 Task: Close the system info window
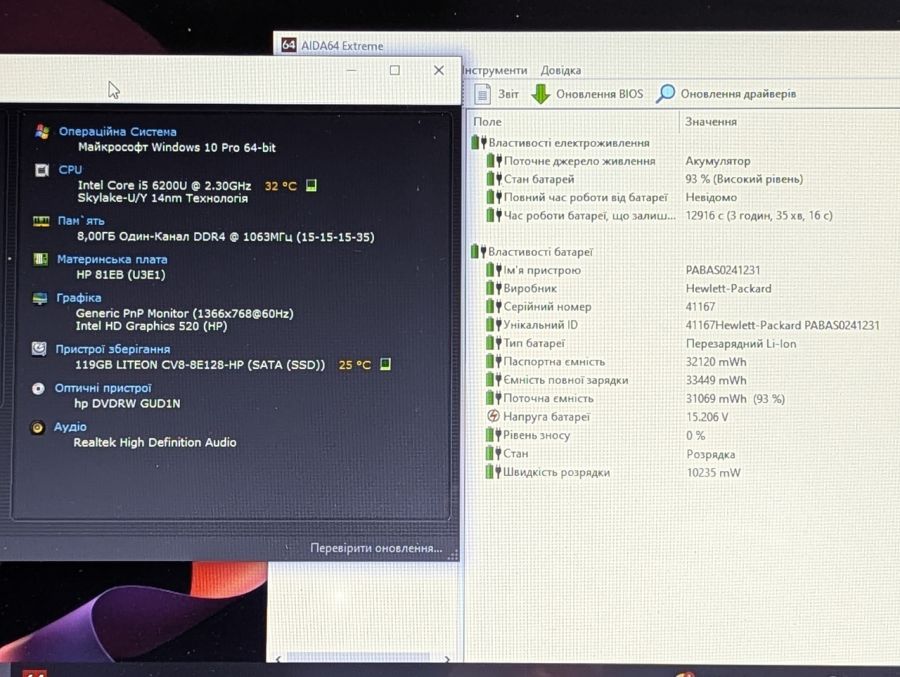(x=439, y=70)
